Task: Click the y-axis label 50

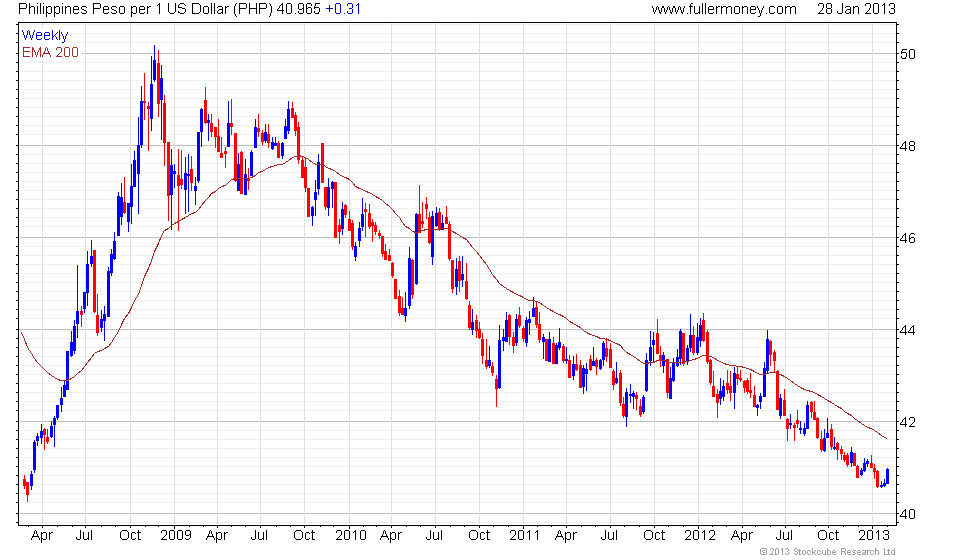Action: click(x=908, y=54)
